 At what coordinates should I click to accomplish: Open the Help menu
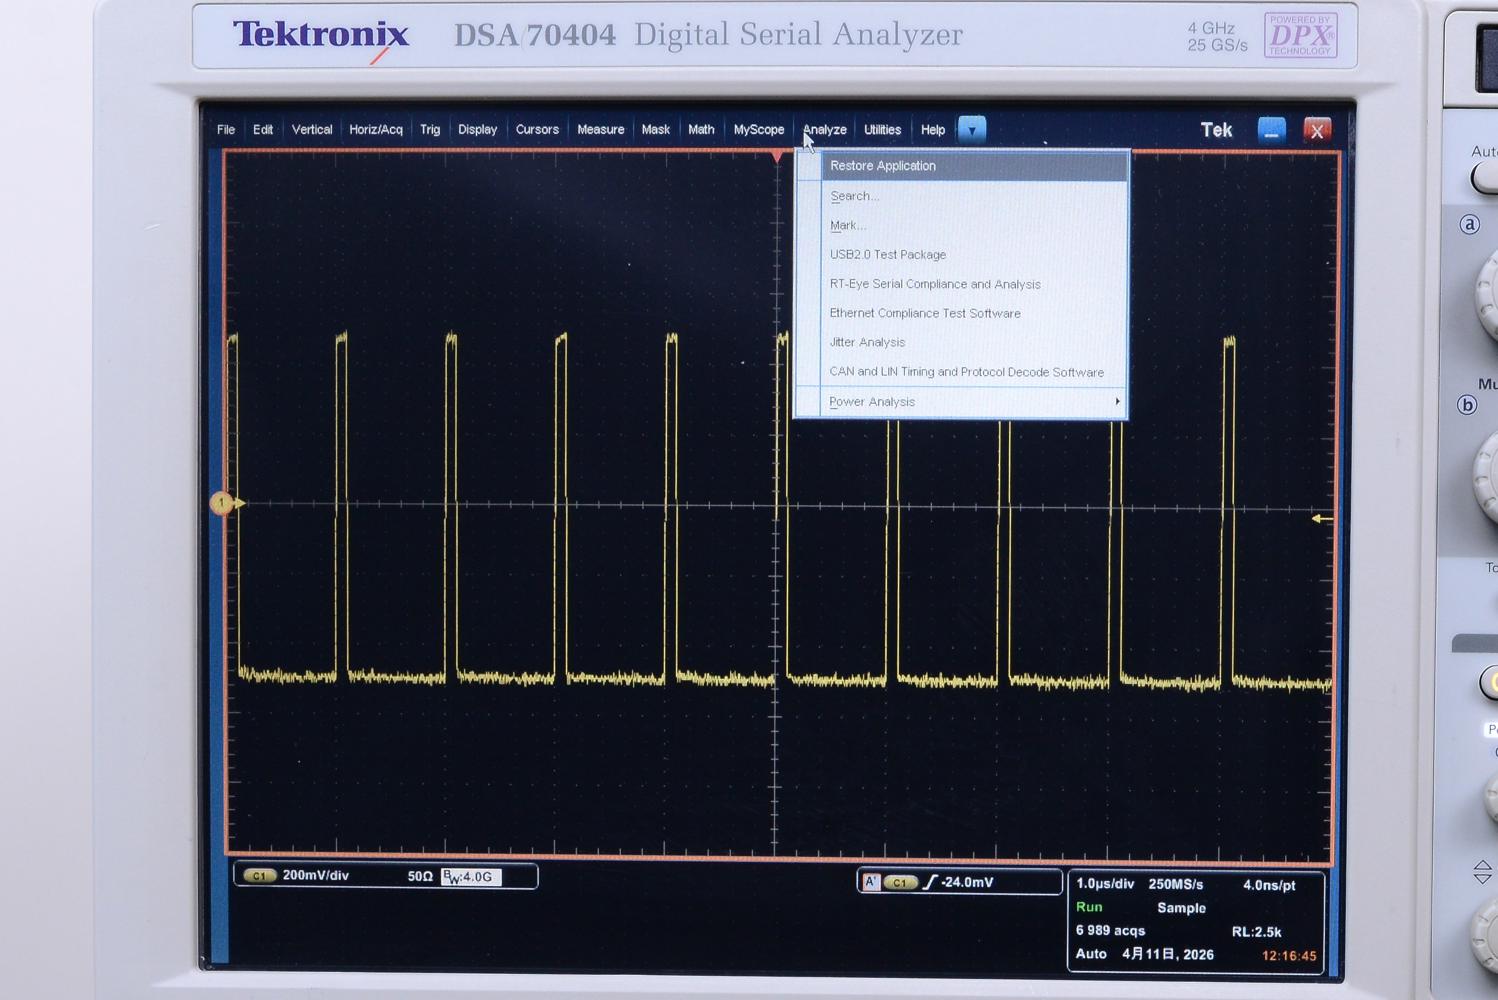pos(933,130)
